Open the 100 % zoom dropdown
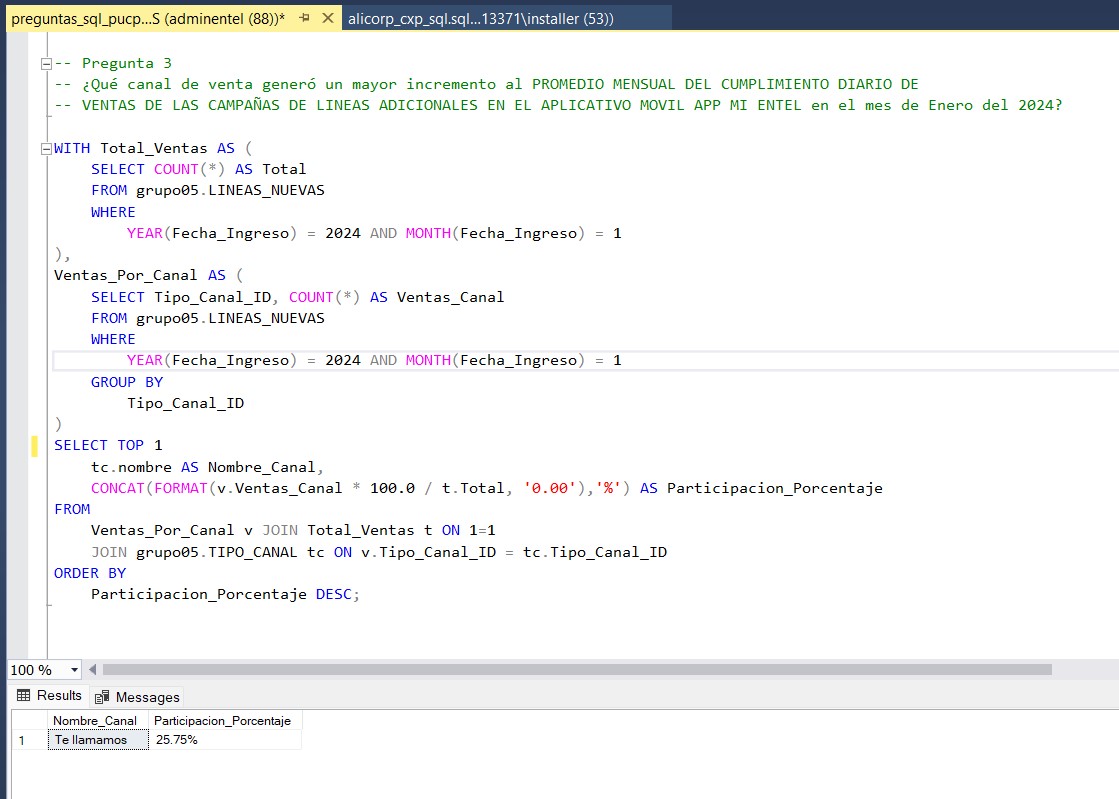Screen dimensions: 1119x799 coord(74,670)
